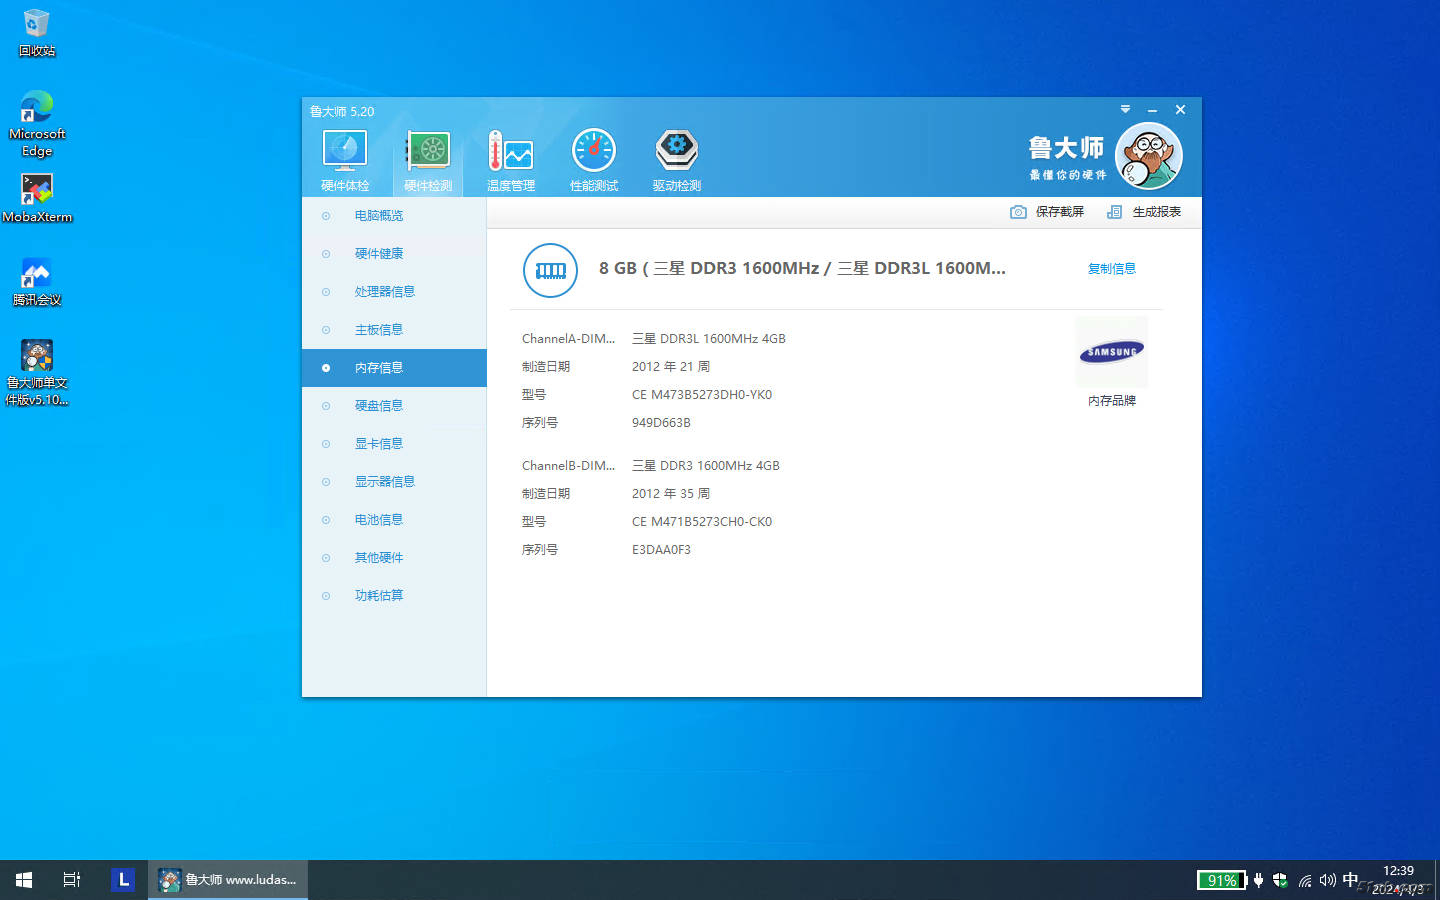Select 处理器信息 in the sidebar
The width and height of the screenshot is (1440, 900).
tap(385, 292)
